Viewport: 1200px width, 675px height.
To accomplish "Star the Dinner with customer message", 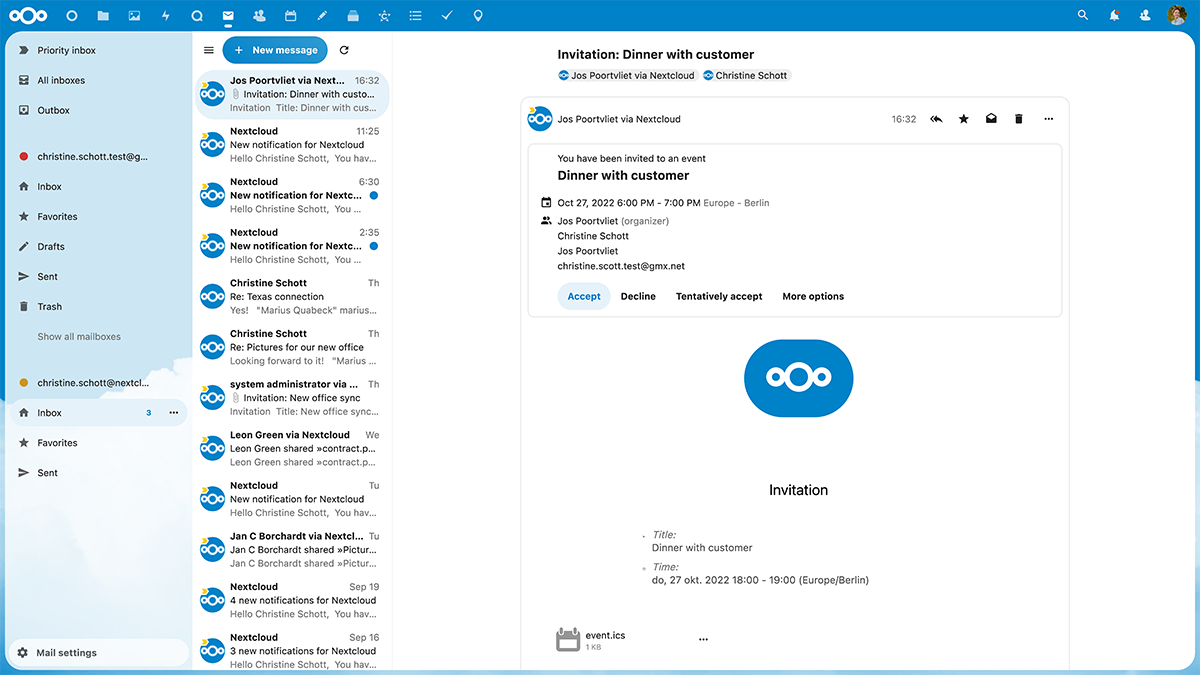I will pos(964,119).
